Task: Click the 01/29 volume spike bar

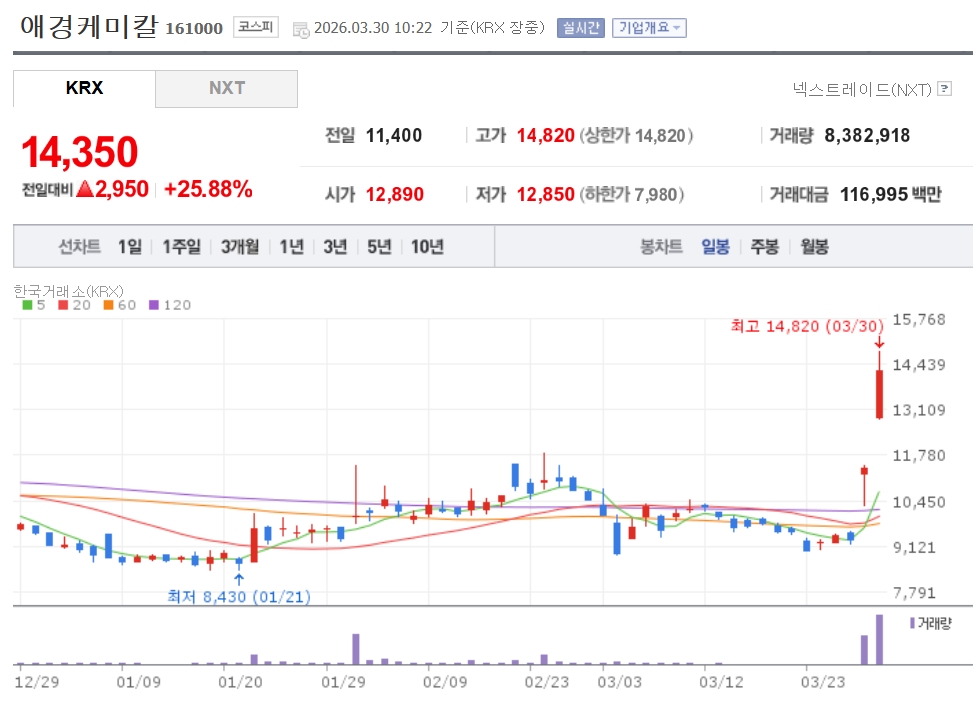Action: coord(356,649)
